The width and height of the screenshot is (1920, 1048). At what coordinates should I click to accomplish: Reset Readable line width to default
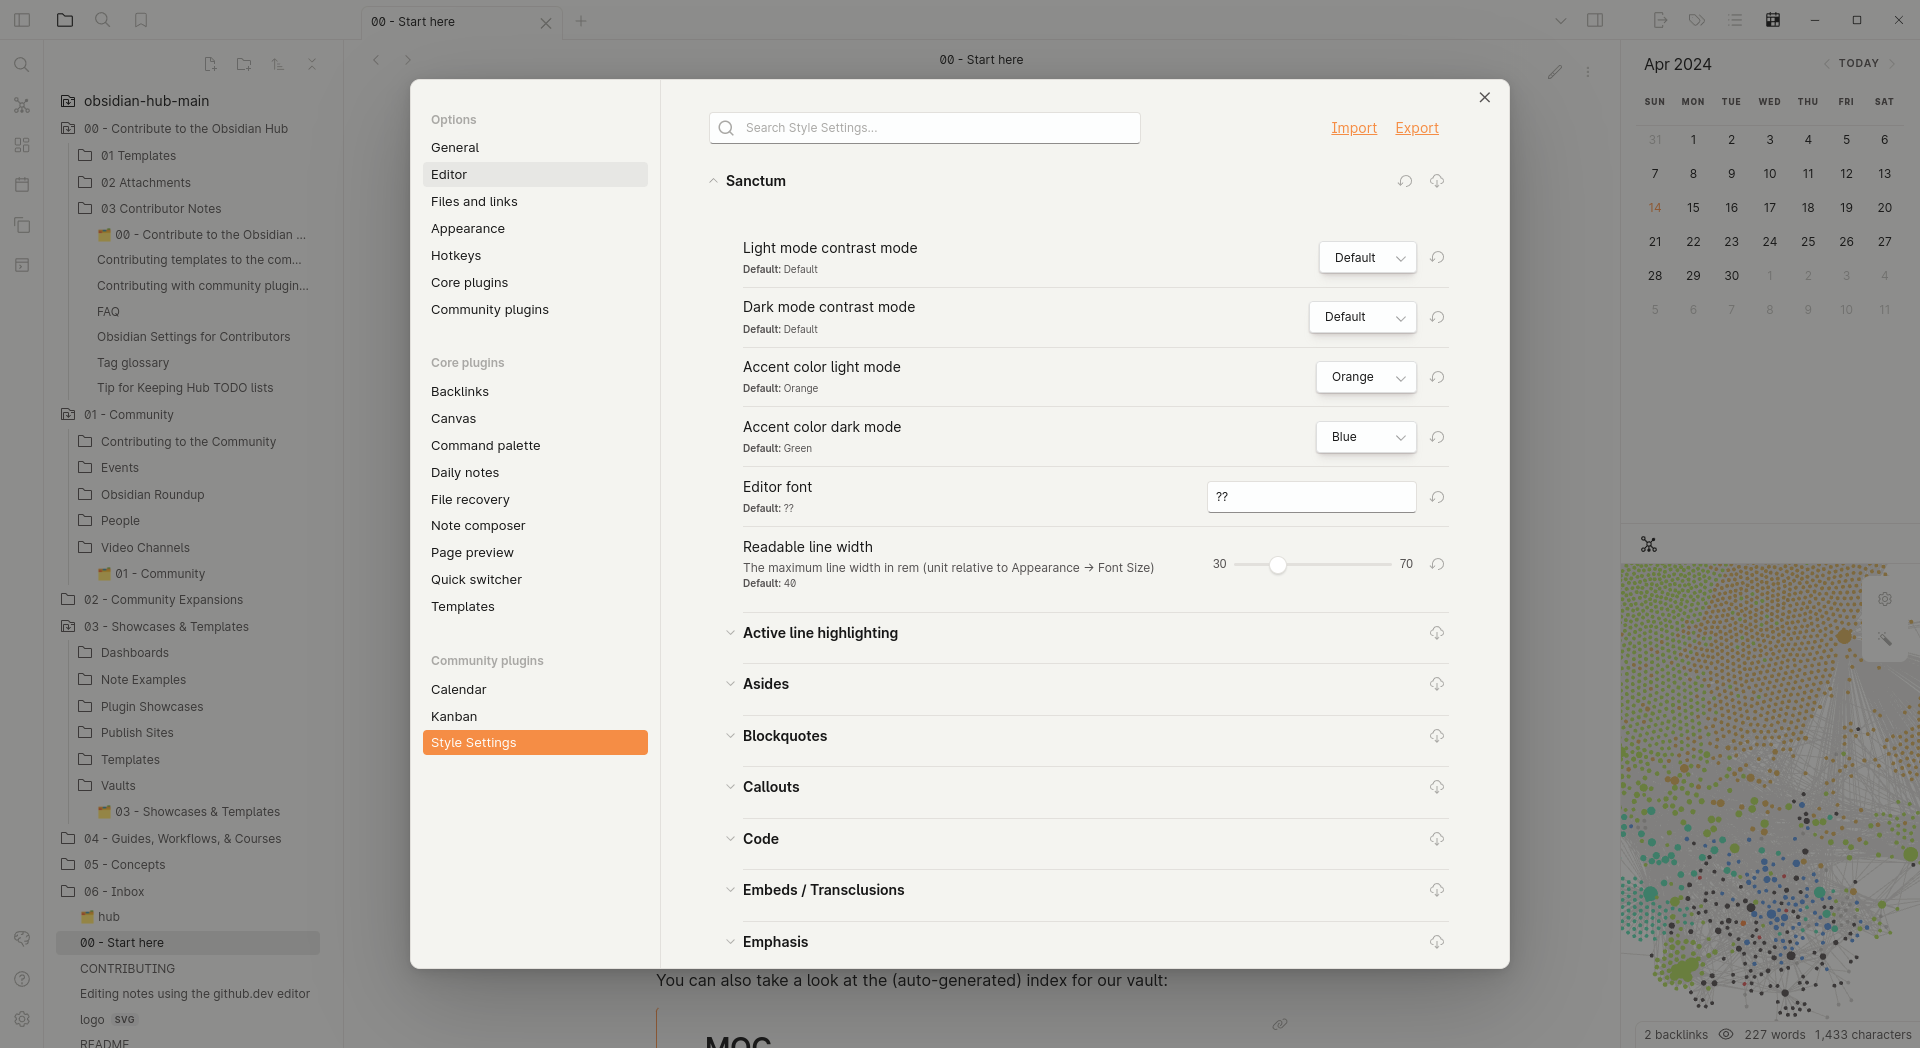click(1437, 564)
